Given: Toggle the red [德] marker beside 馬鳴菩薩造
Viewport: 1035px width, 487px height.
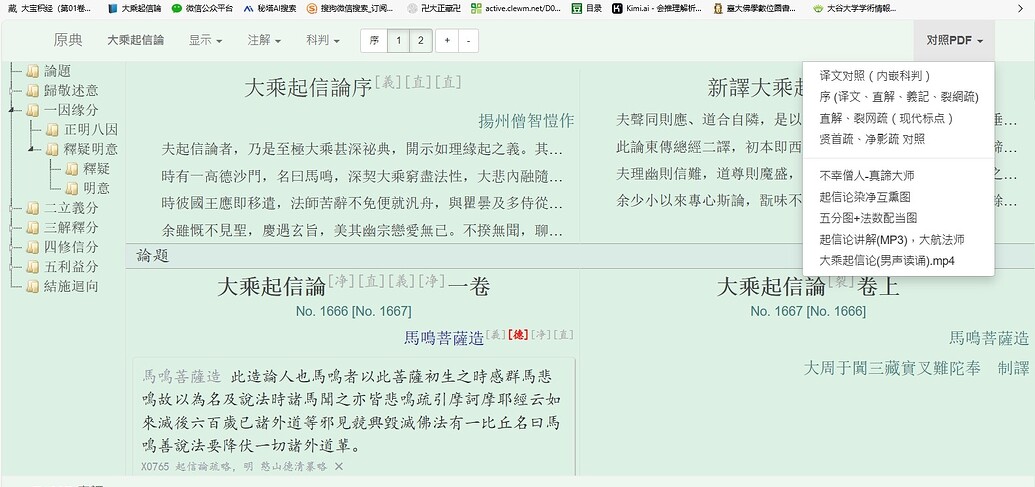Looking at the screenshot, I should click(518, 335).
